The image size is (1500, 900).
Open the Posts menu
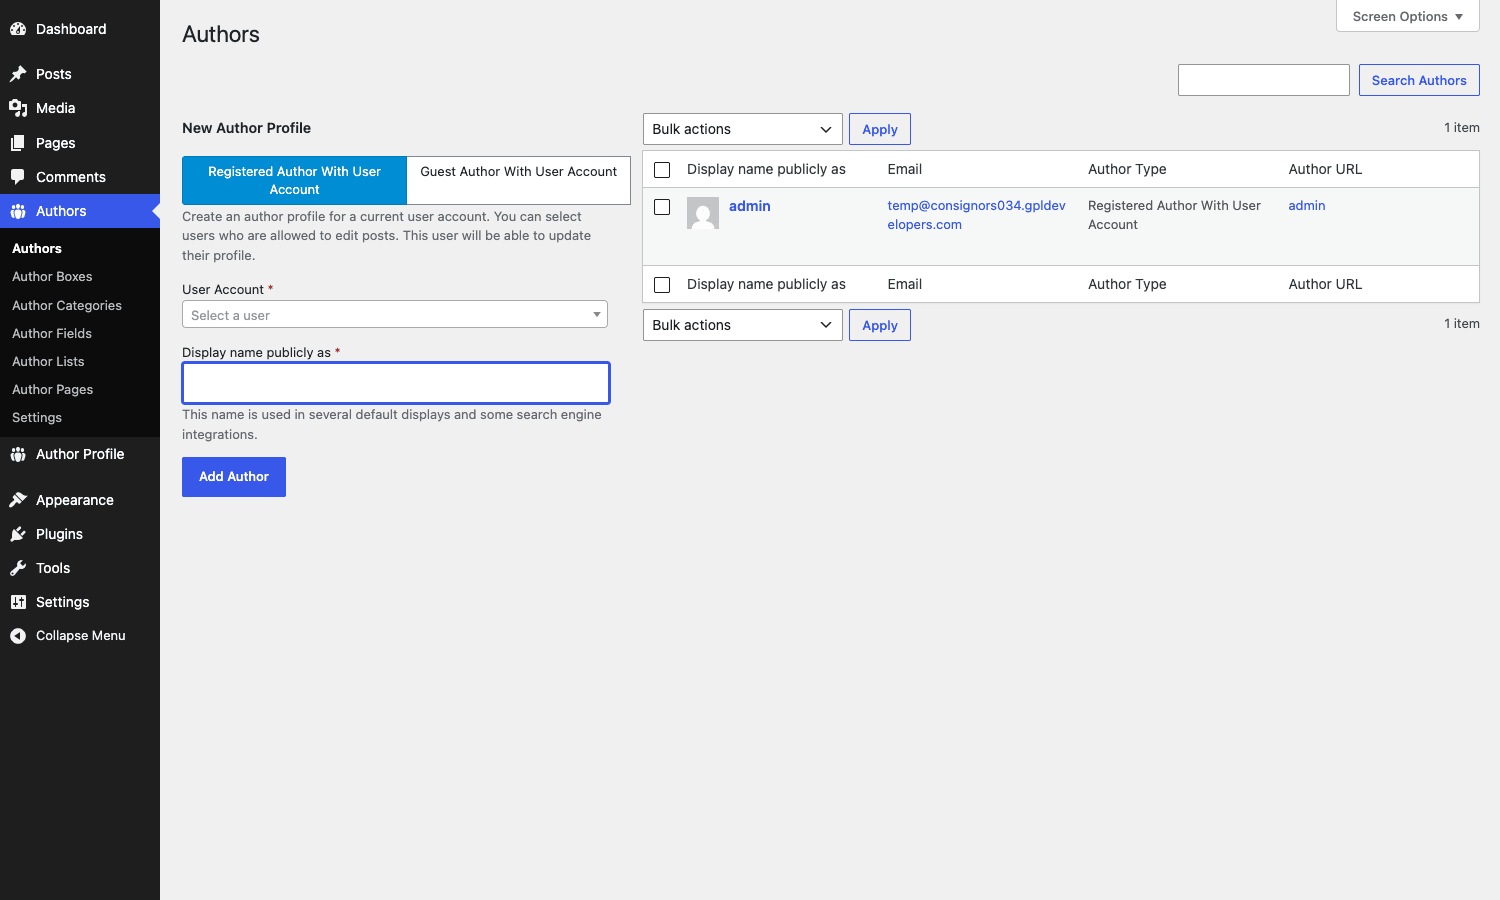[80, 74]
